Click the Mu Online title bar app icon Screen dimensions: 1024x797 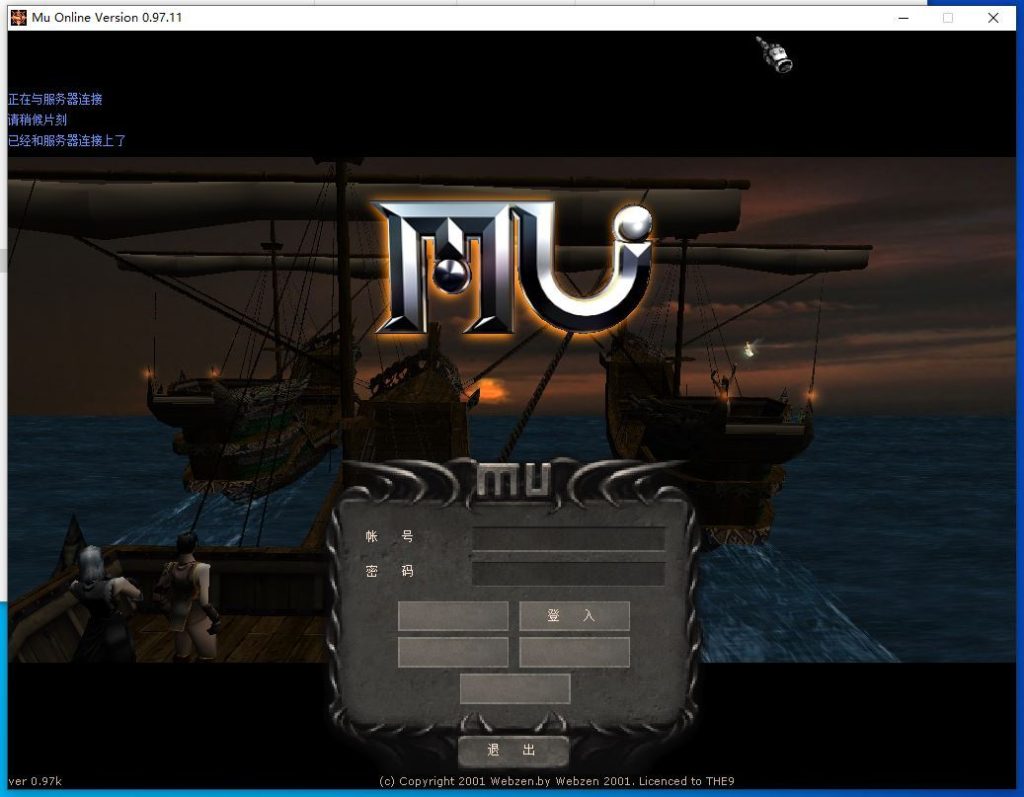point(19,17)
